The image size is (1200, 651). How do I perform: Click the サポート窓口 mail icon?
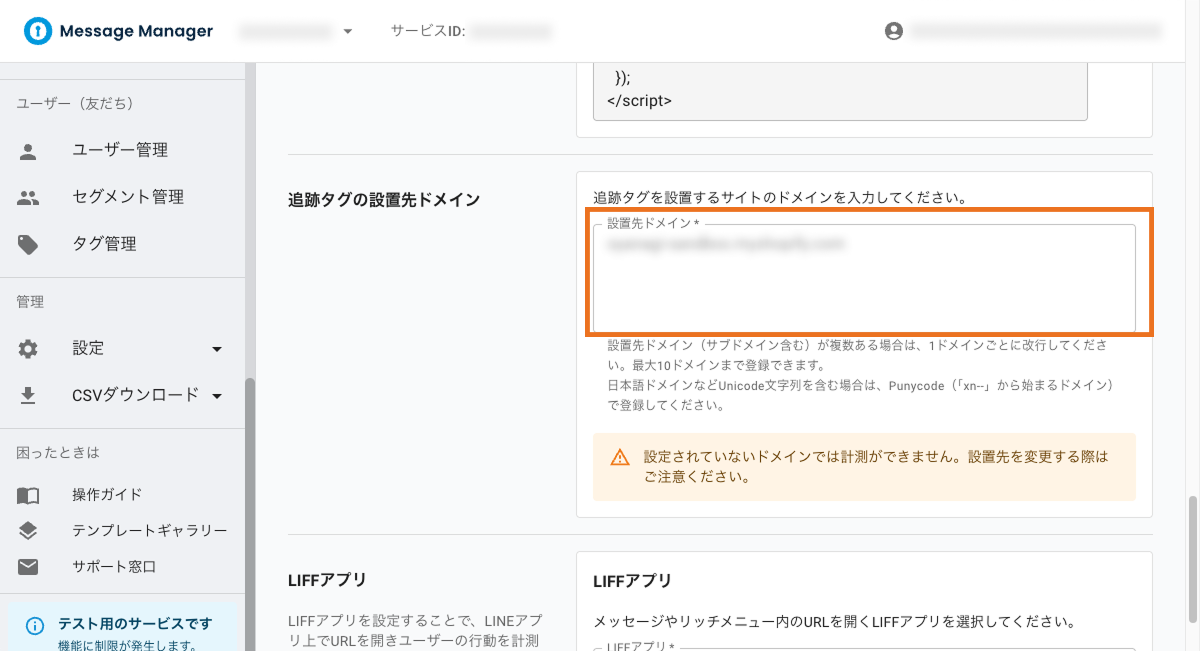click(x=28, y=567)
